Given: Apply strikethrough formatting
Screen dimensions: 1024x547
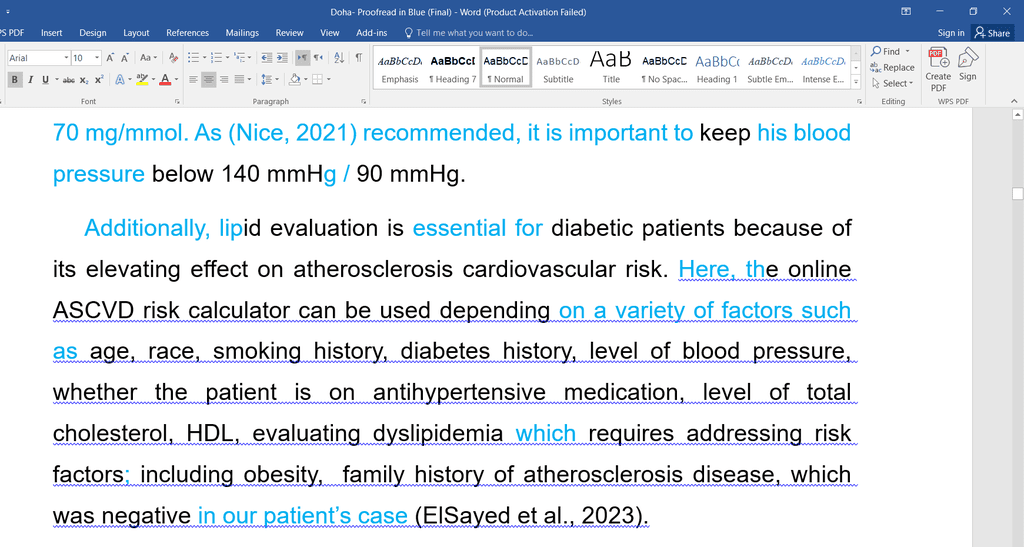Looking at the screenshot, I should pos(68,80).
